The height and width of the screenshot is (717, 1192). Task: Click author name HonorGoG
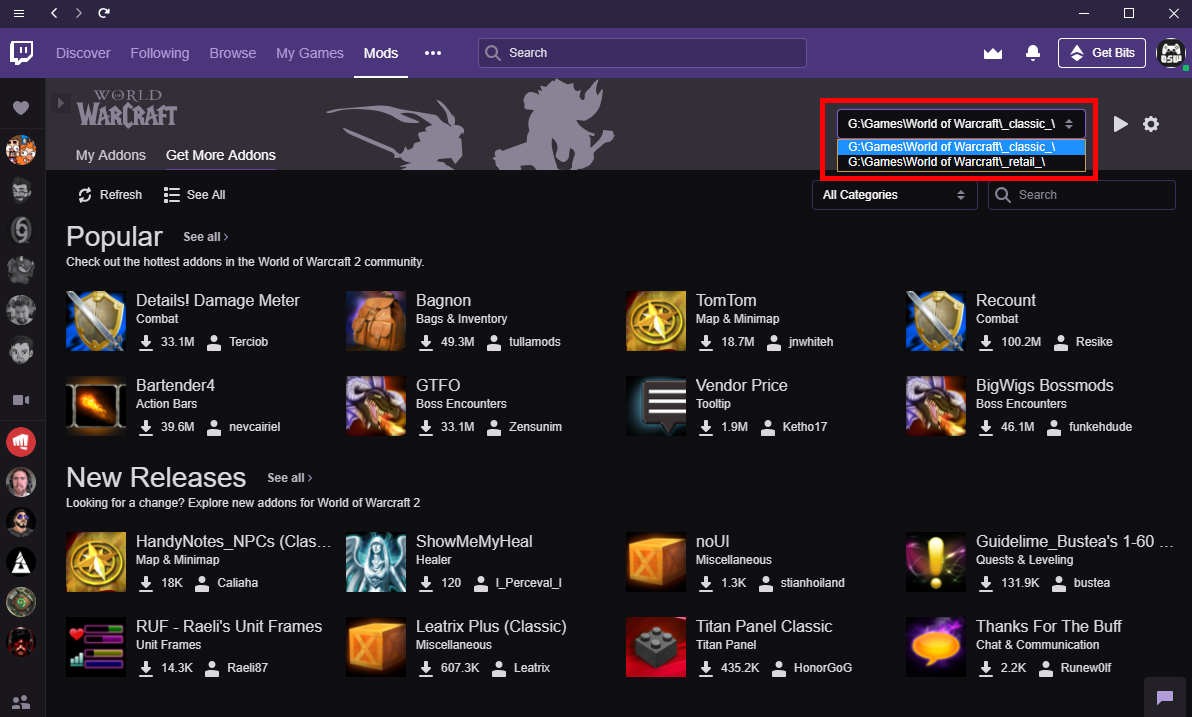(x=823, y=668)
